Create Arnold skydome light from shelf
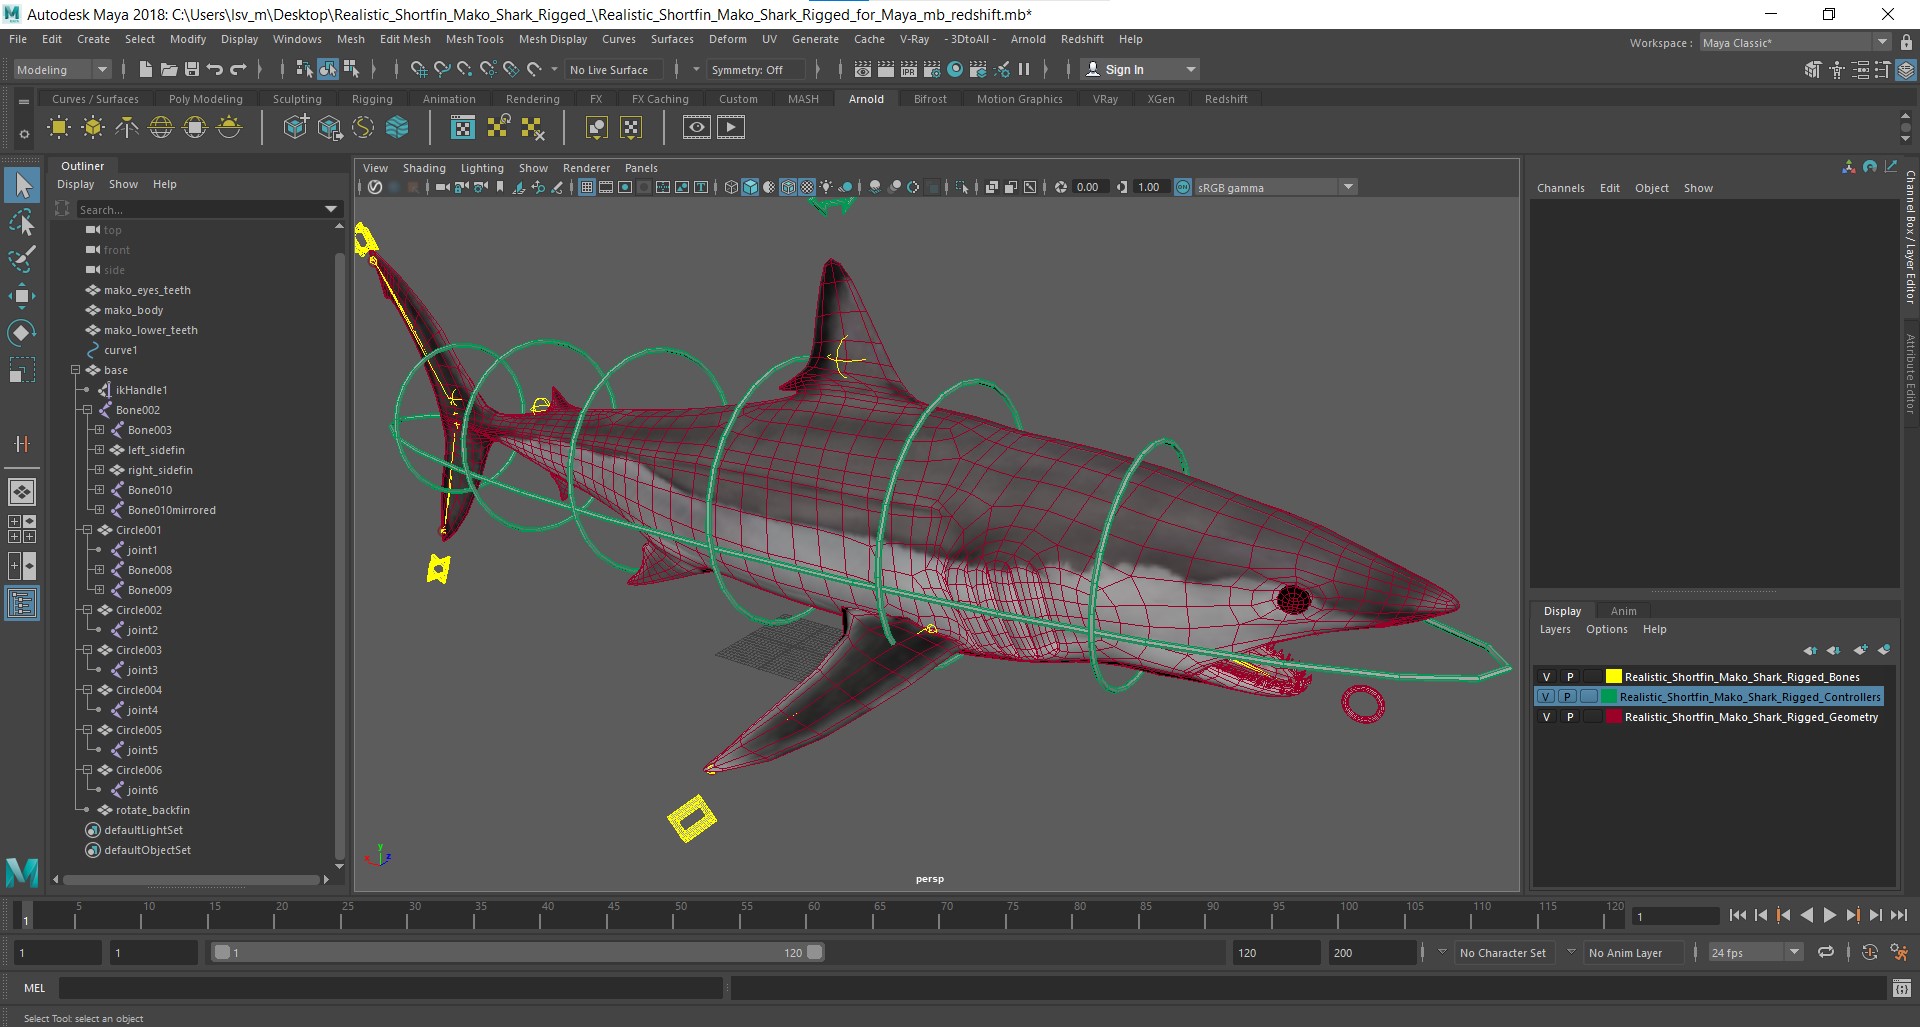 (x=161, y=127)
